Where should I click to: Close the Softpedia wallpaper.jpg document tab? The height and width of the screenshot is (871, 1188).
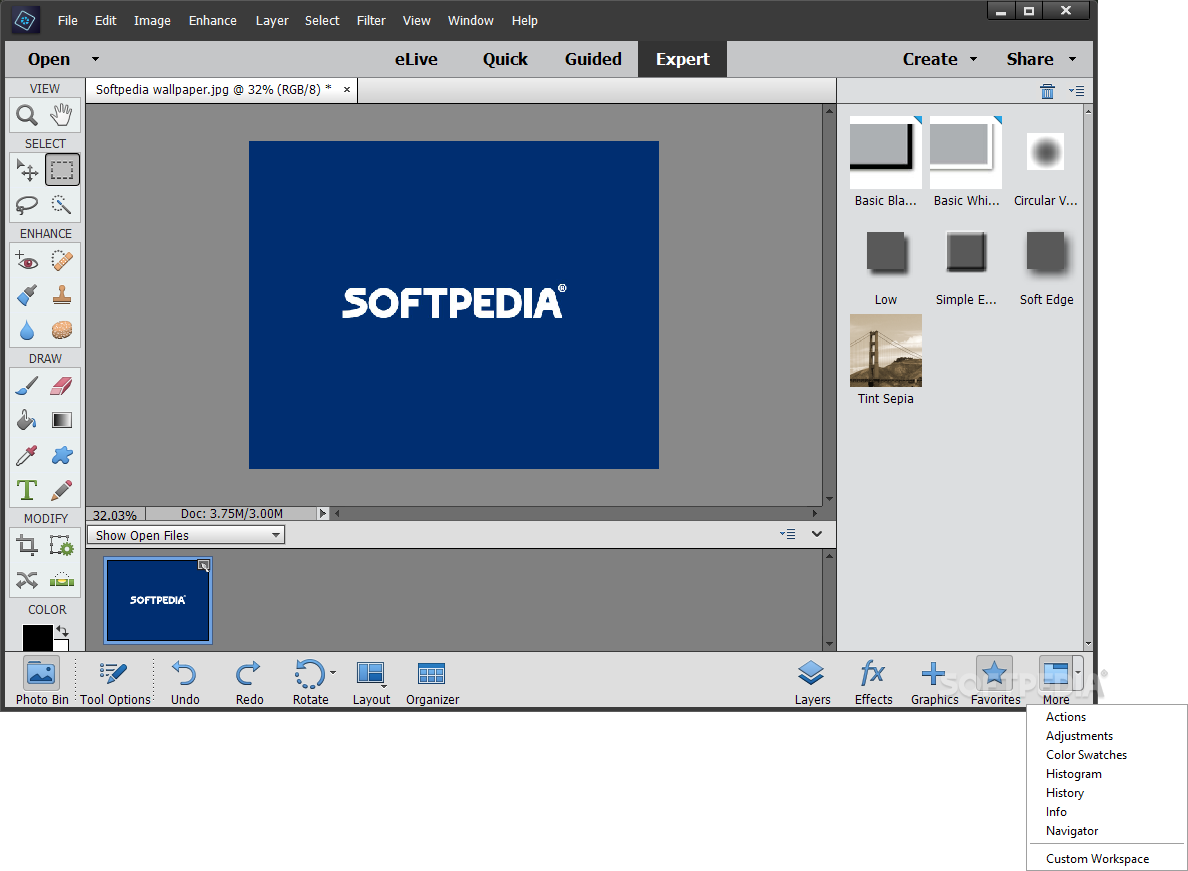coord(347,89)
